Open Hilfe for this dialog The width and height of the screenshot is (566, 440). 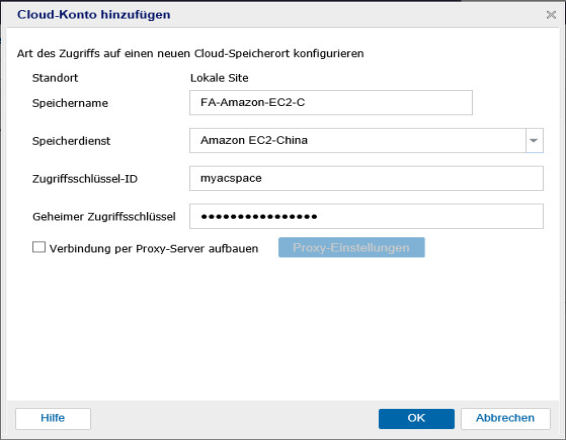[53, 418]
